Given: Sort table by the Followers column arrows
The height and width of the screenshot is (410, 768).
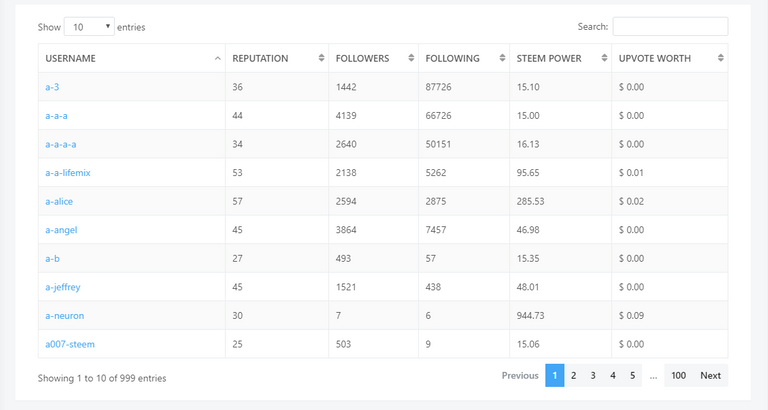Looking at the screenshot, I should (411, 58).
